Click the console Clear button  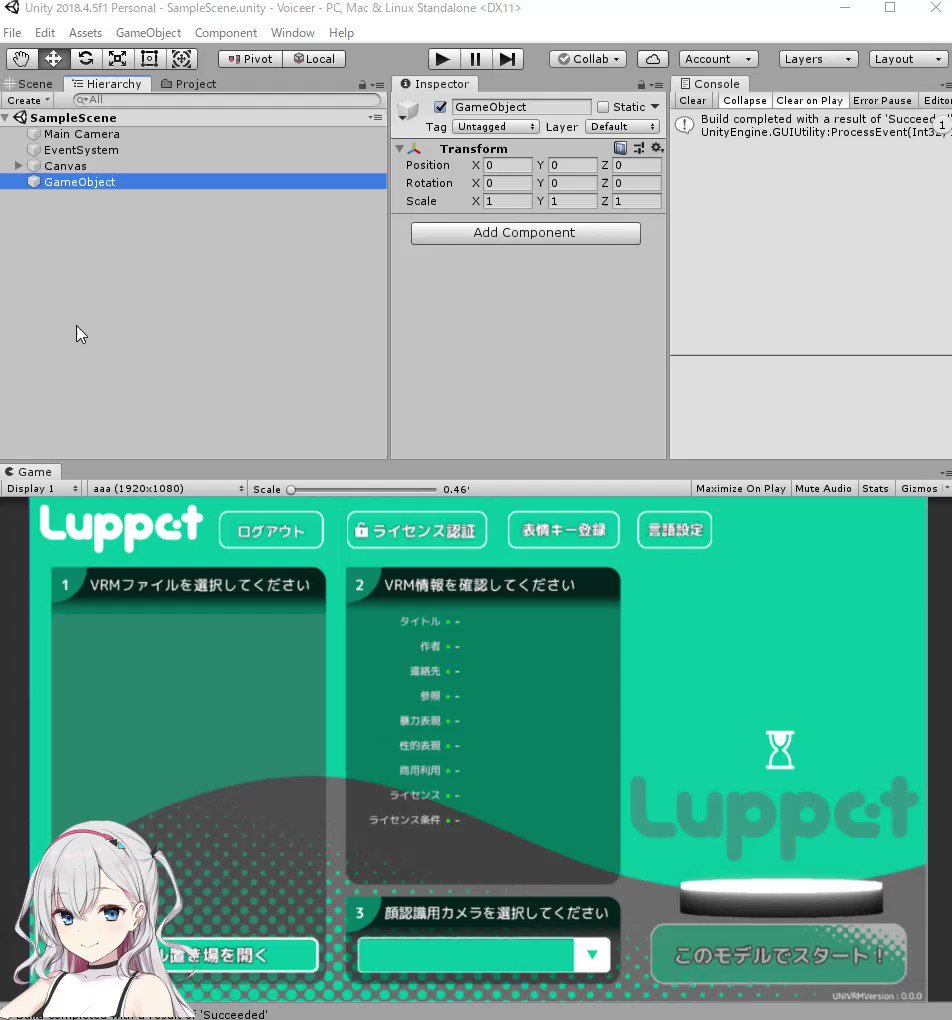[692, 101]
